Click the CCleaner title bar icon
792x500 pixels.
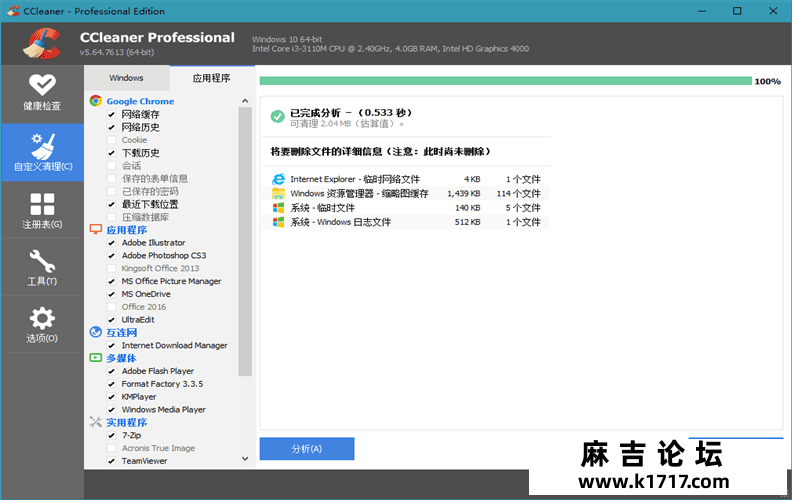(14, 11)
